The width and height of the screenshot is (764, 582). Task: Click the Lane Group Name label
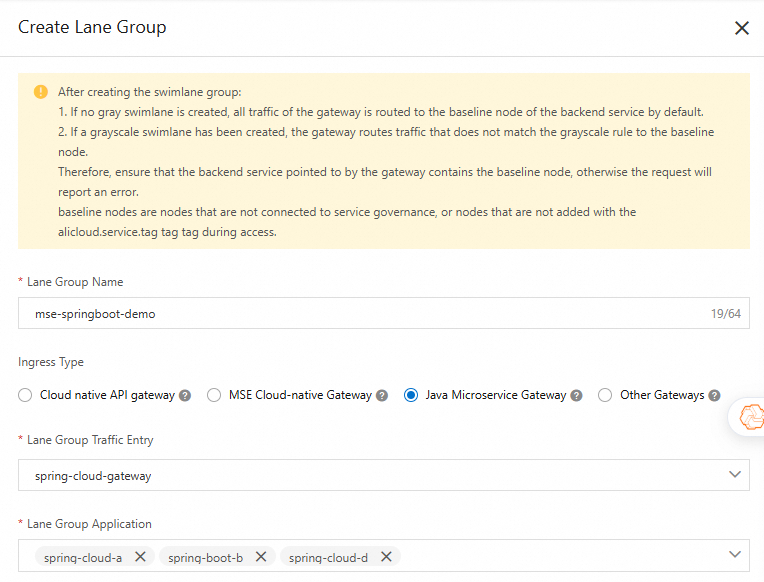pyautogui.click(x=75, y=282)
